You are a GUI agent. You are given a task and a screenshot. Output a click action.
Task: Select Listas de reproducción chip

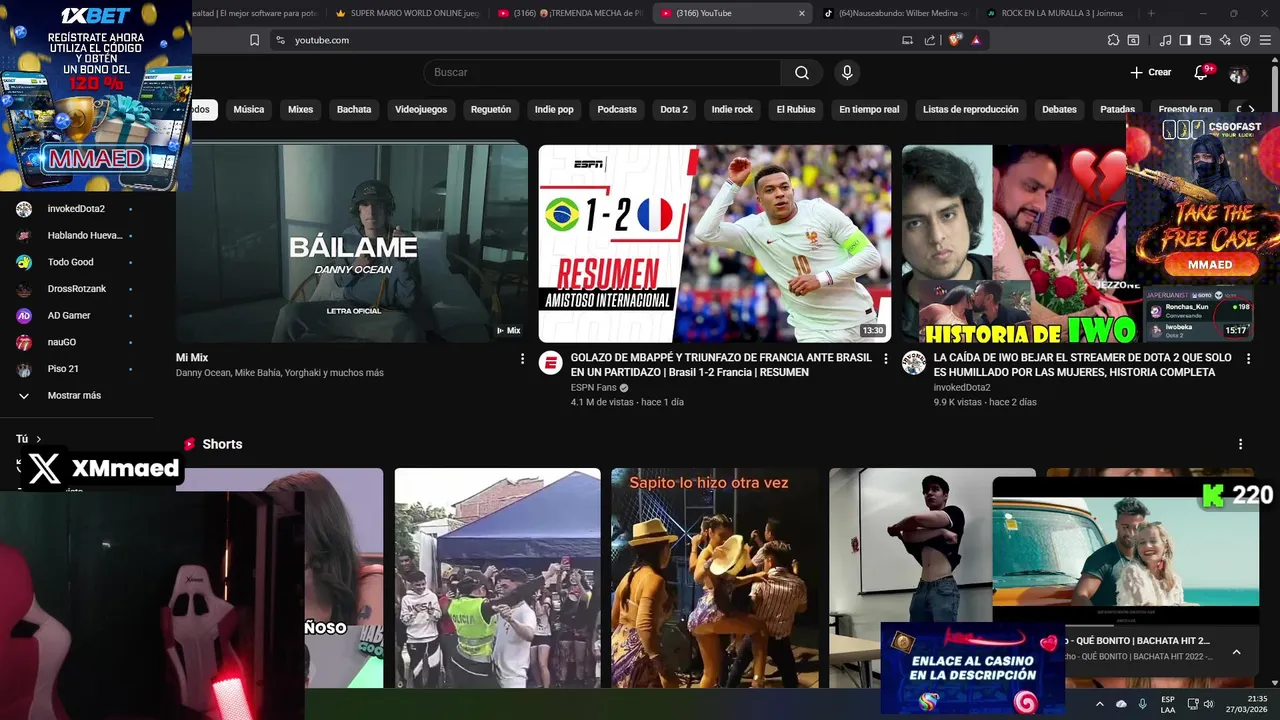coord(971,109)
